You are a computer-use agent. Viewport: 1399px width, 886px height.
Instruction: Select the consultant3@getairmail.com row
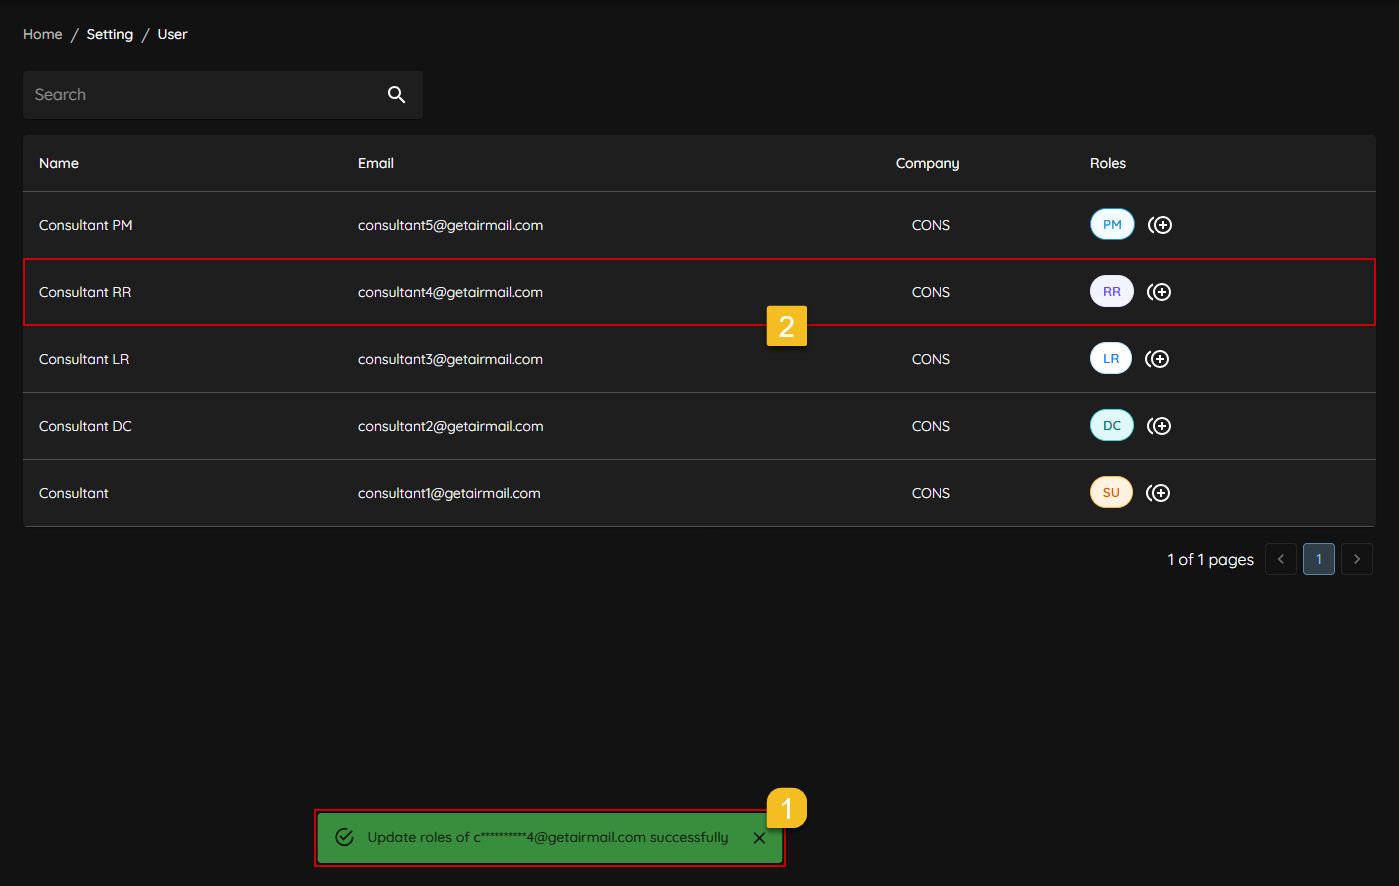450,359
